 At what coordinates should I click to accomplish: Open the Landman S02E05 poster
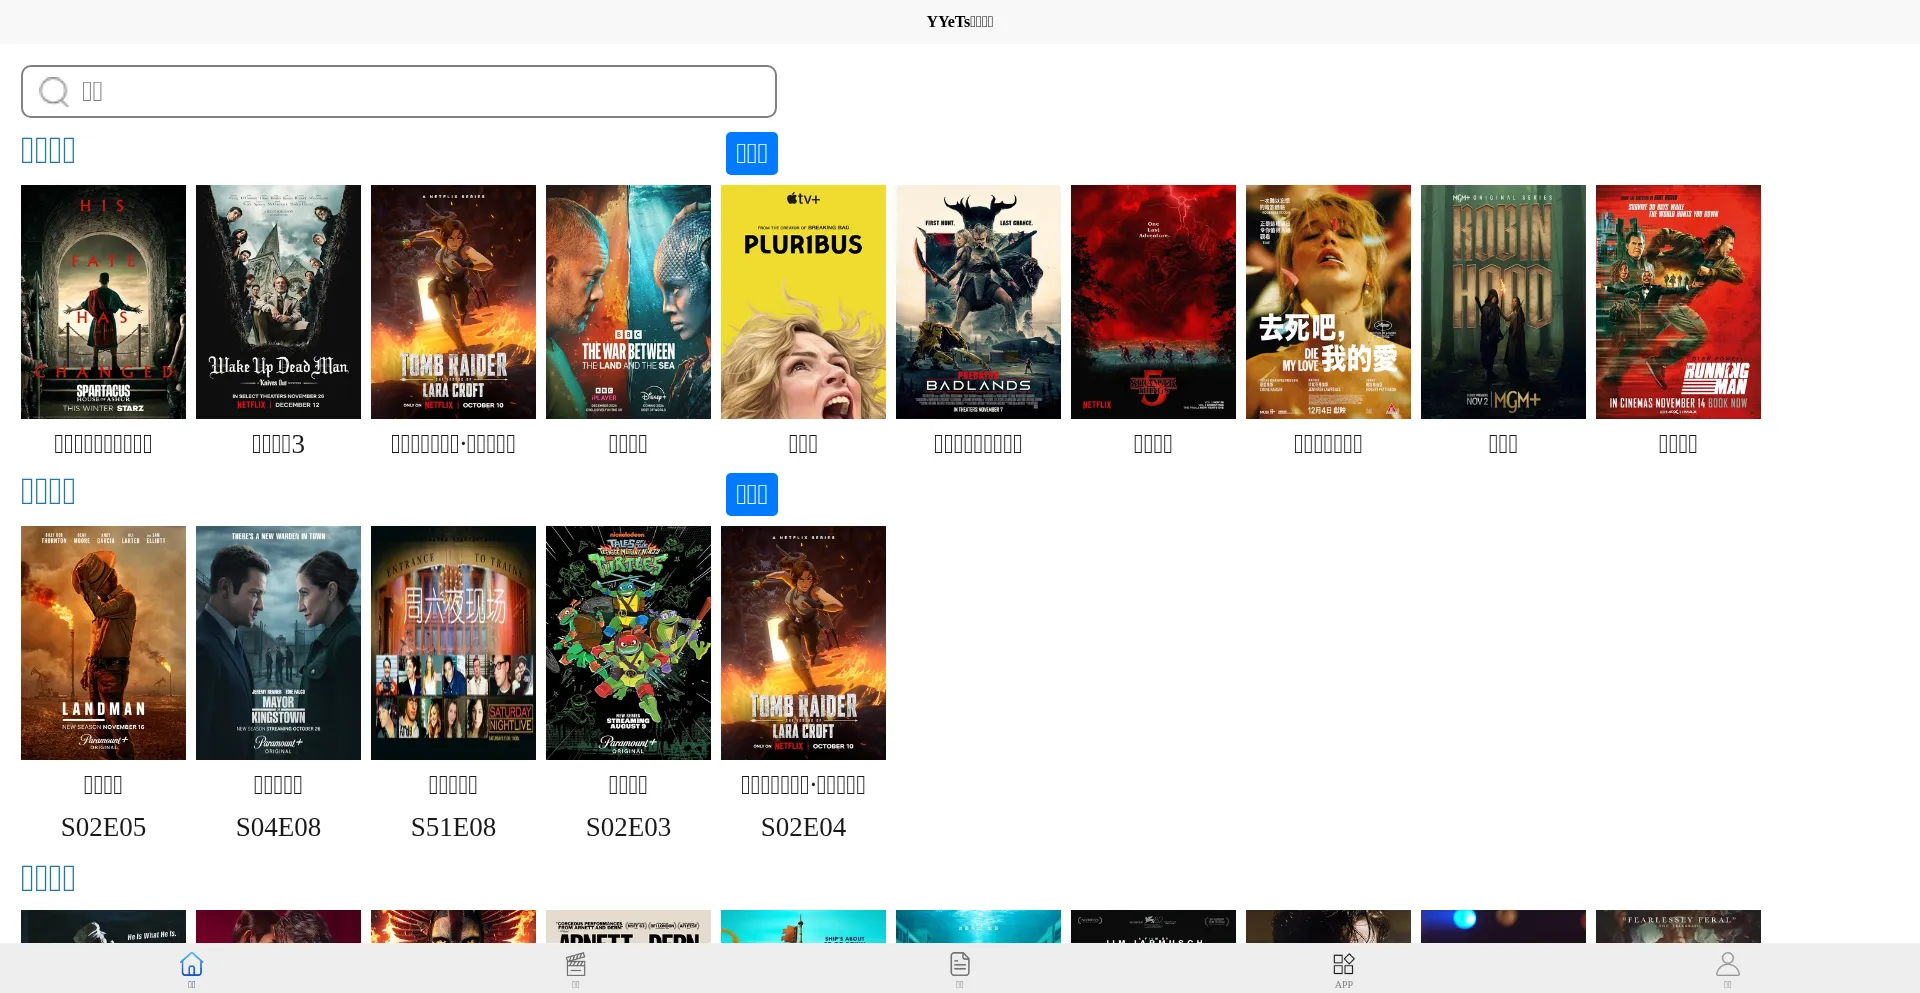(x=103, y=642)
